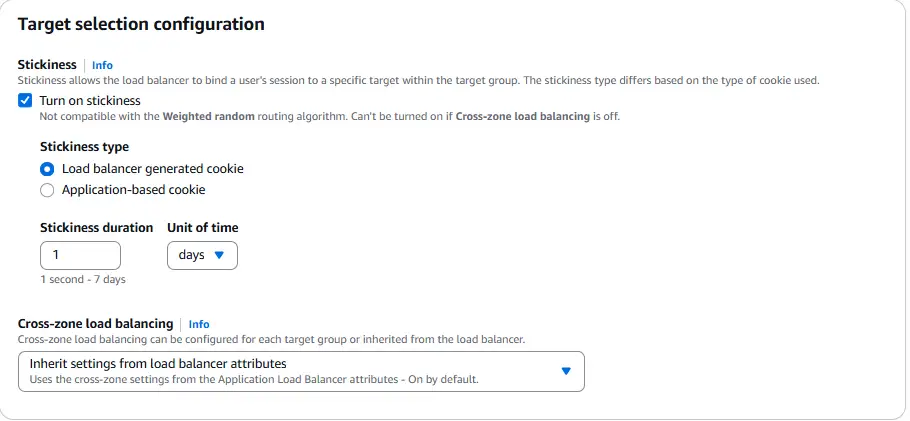910x421 pixels.
Task: Uncheck the Turn on stickiness checkbox
Action: (25, 100)
